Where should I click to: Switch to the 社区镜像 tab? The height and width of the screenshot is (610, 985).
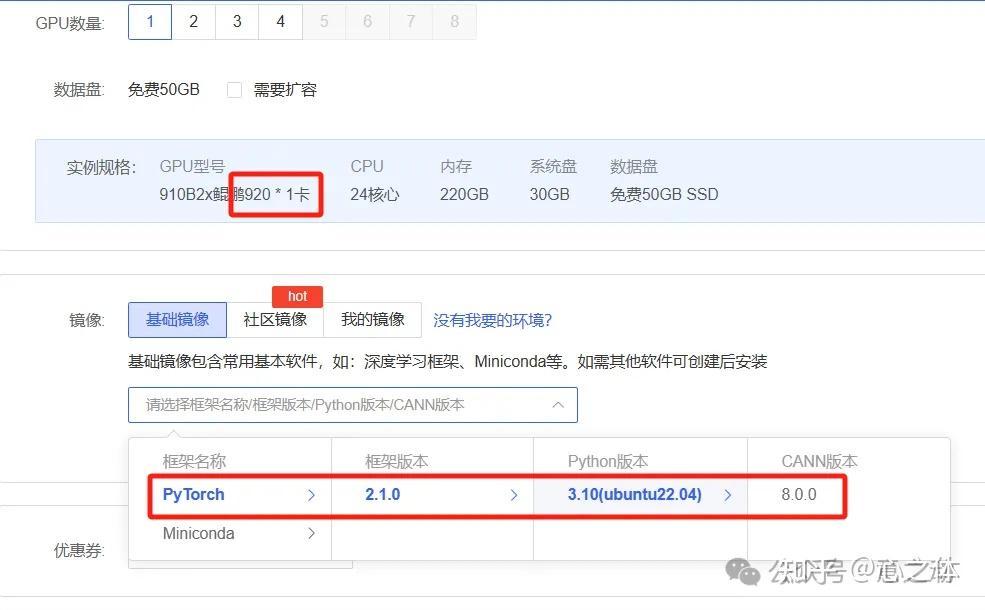tap(277, 319)
